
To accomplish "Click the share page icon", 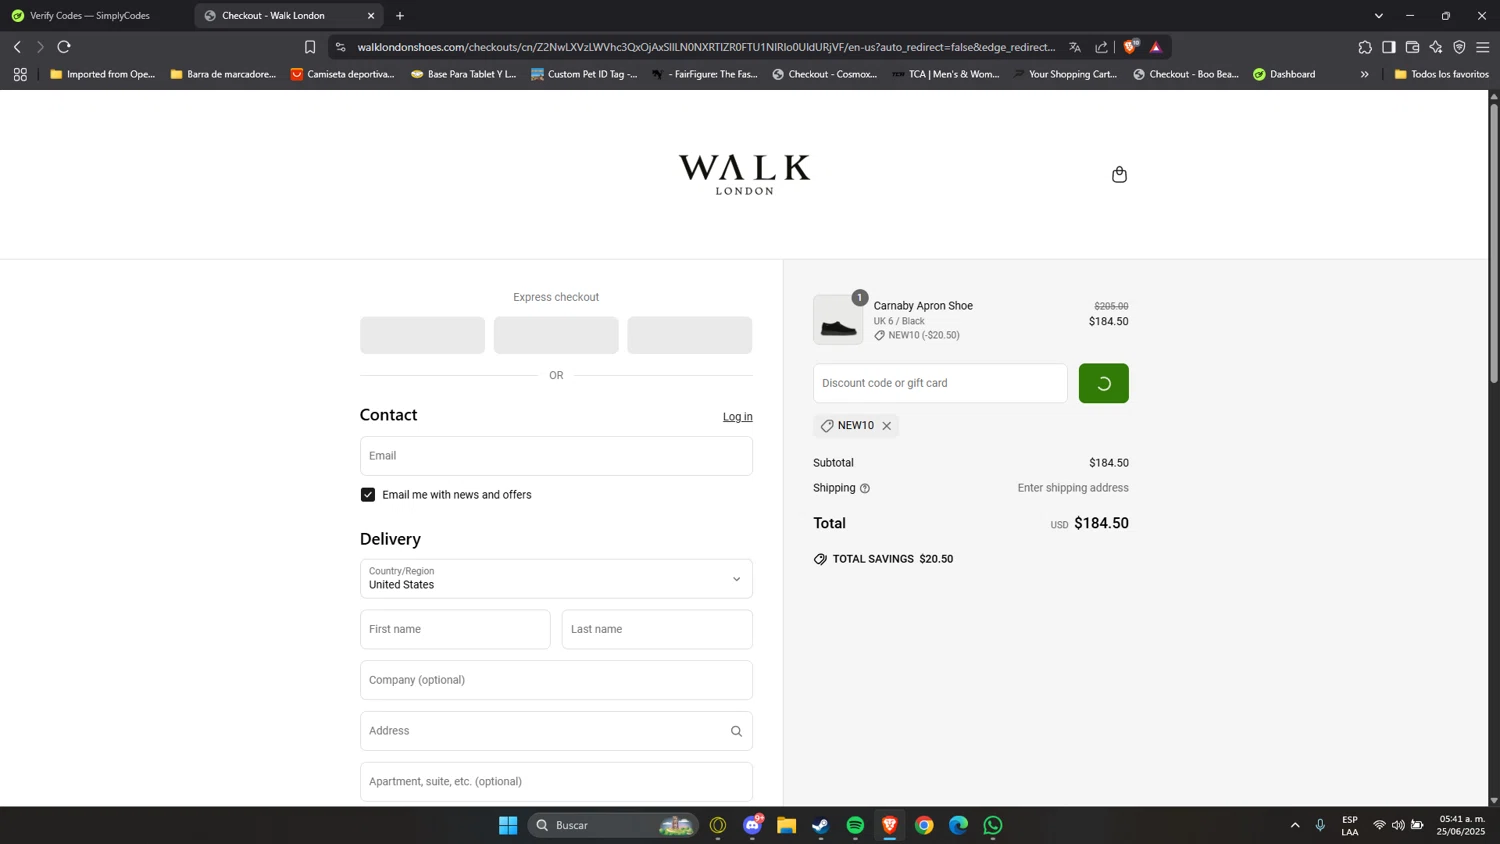I will [x=1101, y=47].
